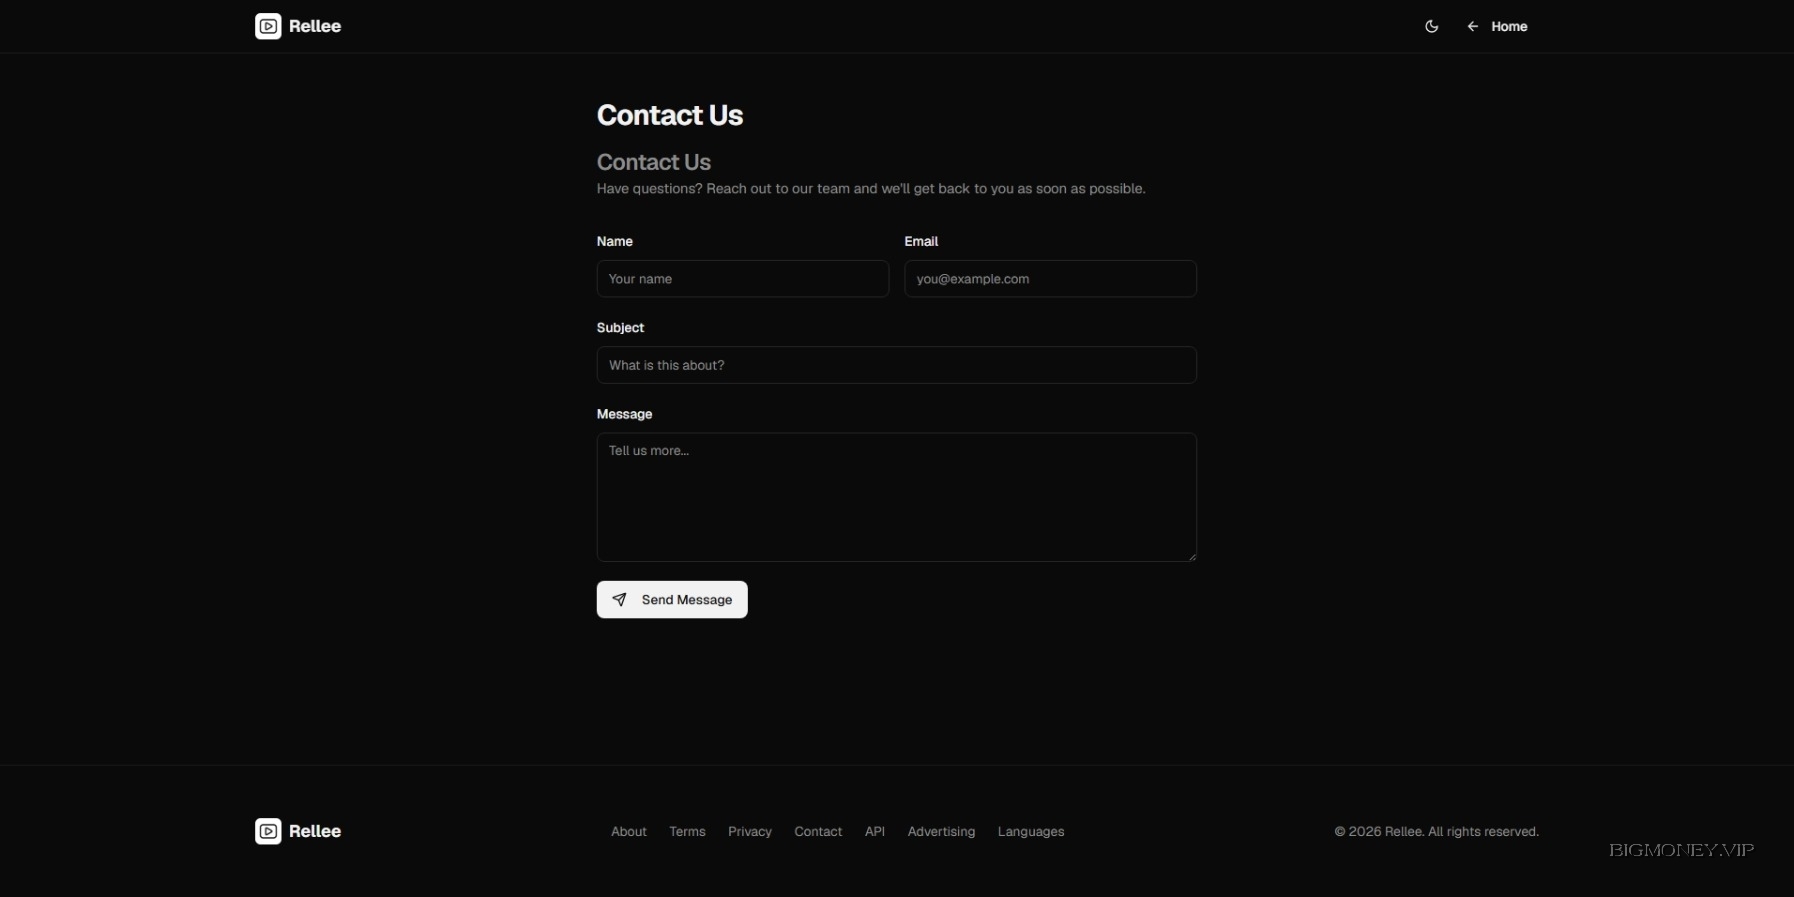Click the back arrow beside Home

click(1472, 27)
